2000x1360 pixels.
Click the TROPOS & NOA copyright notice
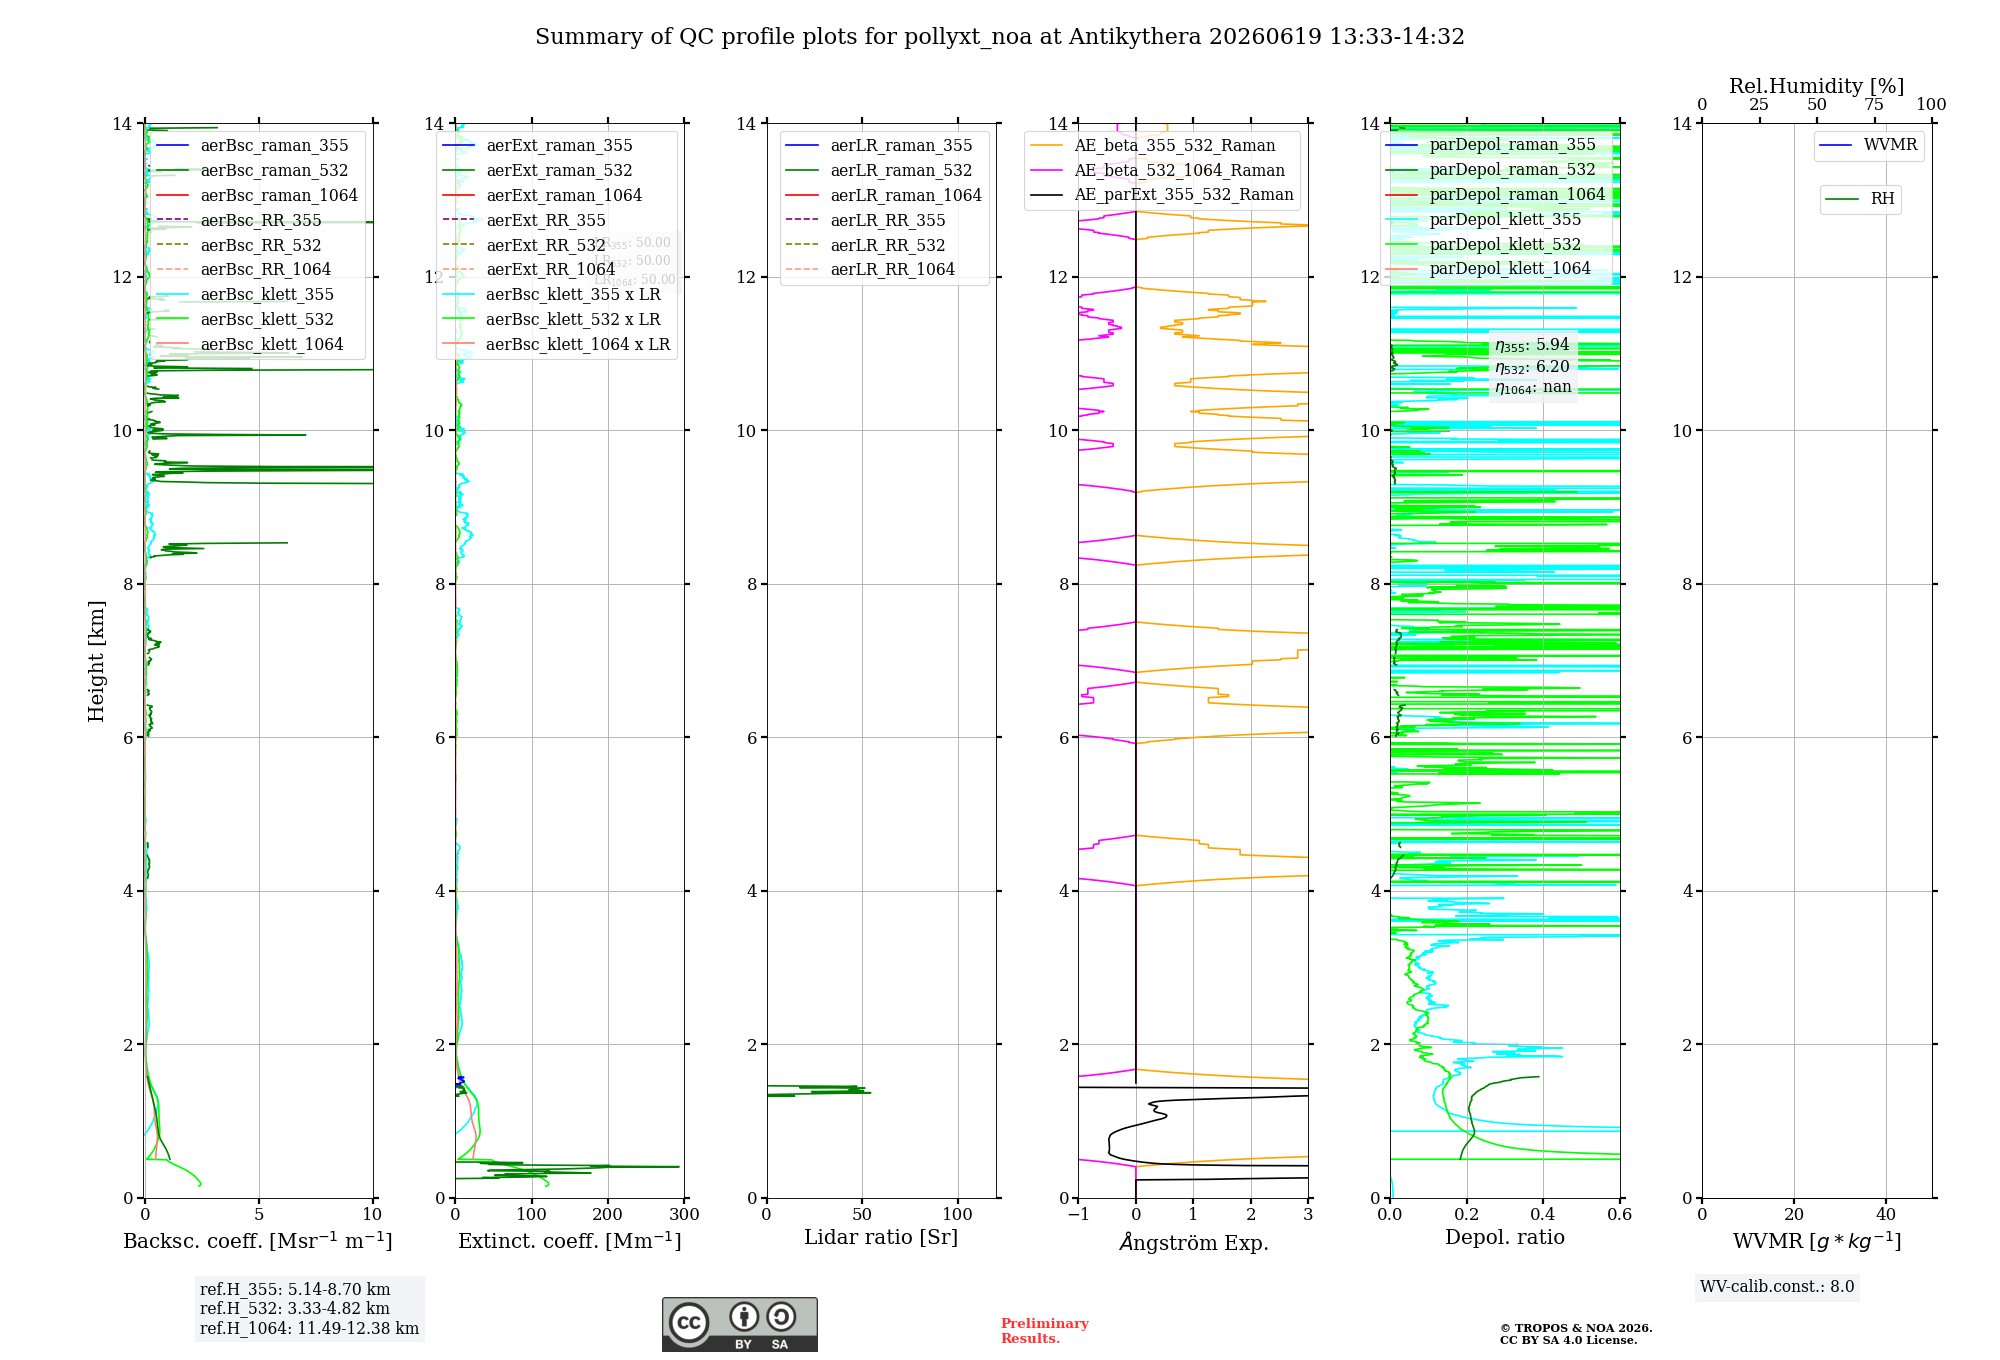point(1576,1334)
